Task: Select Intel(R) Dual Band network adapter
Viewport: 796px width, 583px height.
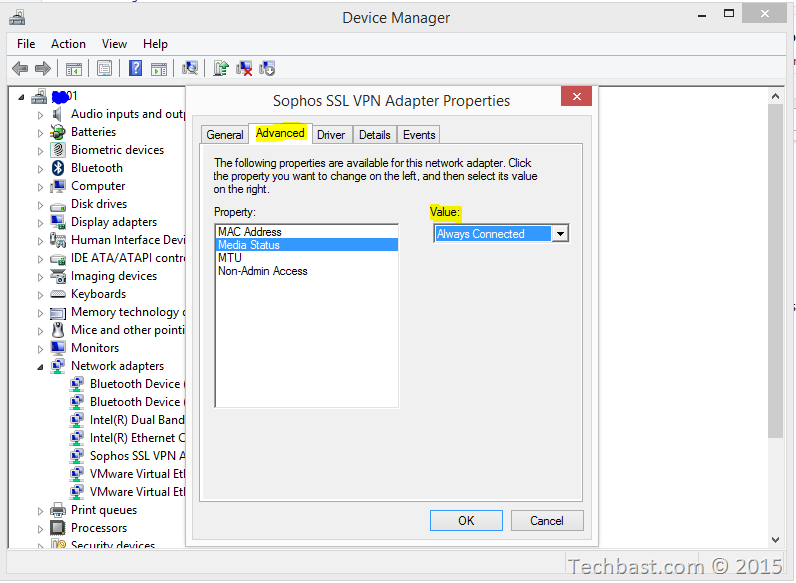Action: 137,420
